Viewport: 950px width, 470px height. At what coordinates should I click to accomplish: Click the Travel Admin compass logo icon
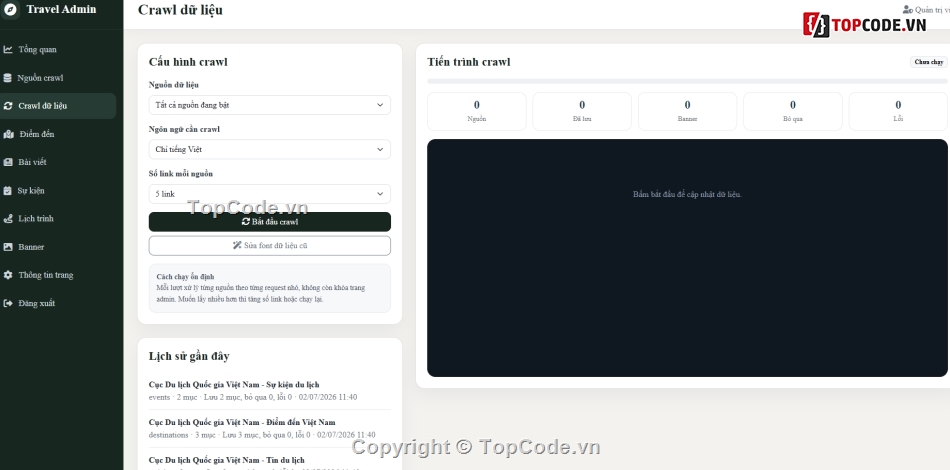click(10, 10)
